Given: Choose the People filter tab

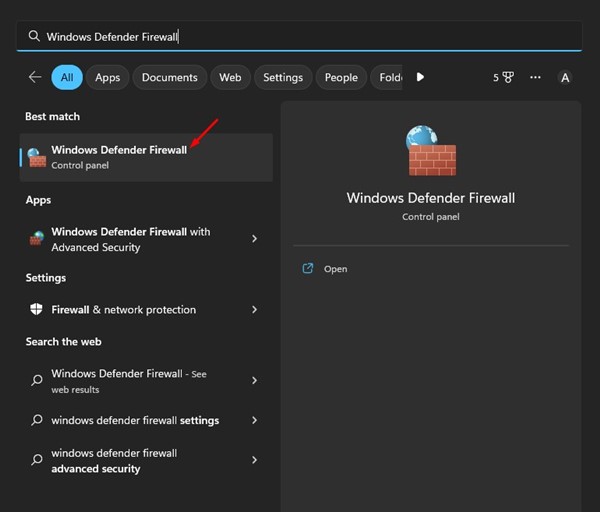Looking at the screenshot, I should 341,77.
